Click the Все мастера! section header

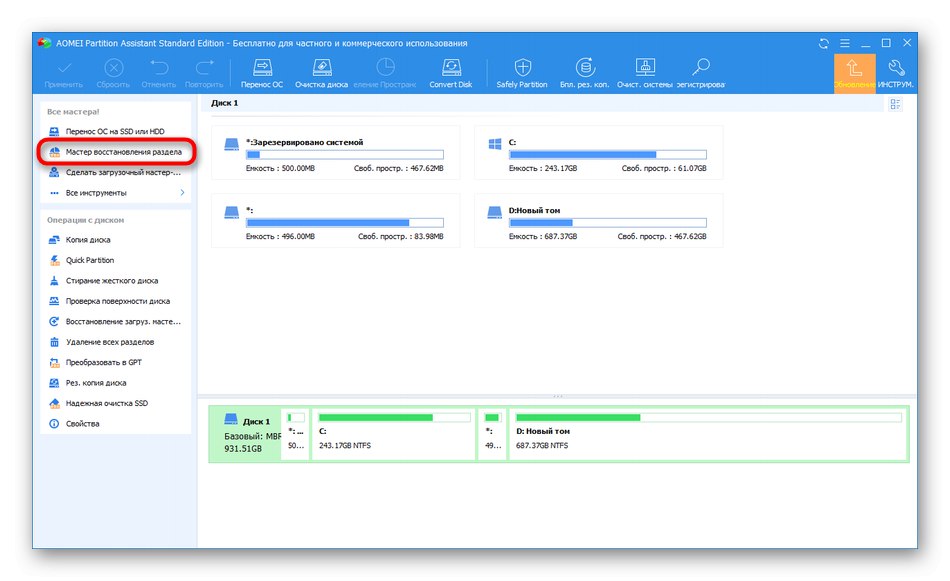point(73,112)
